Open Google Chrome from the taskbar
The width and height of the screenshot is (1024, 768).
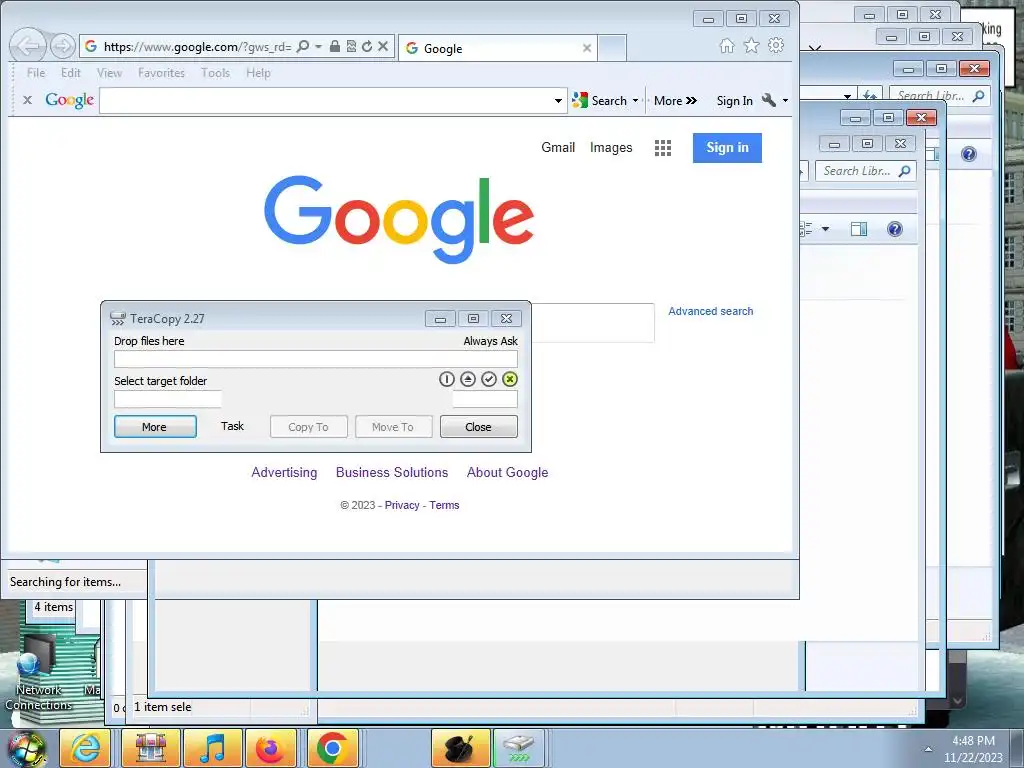click(x=332, y=748)
